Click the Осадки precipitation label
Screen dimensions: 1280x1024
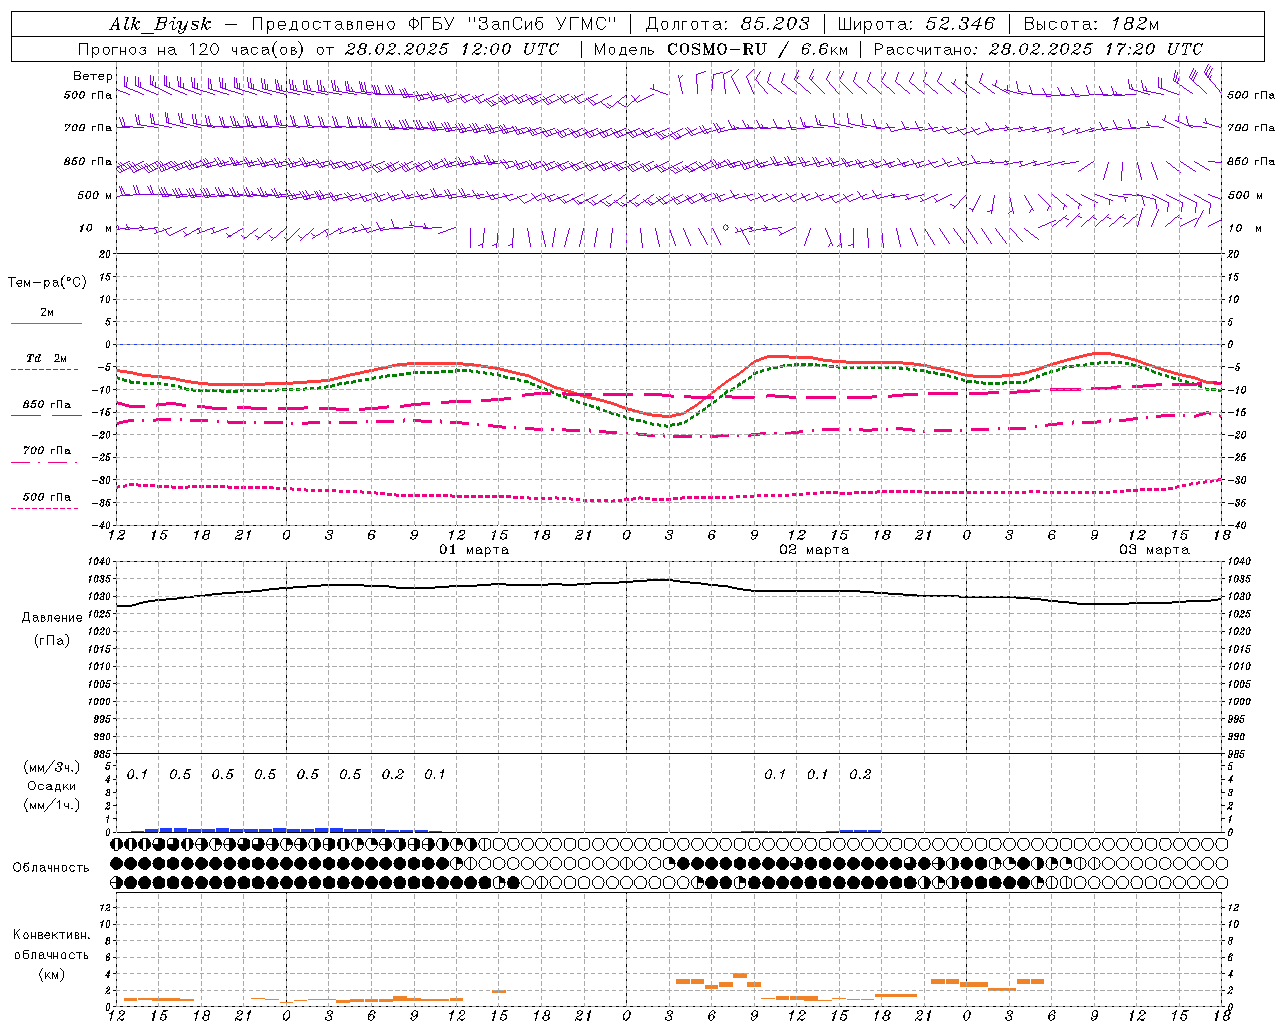52,786
